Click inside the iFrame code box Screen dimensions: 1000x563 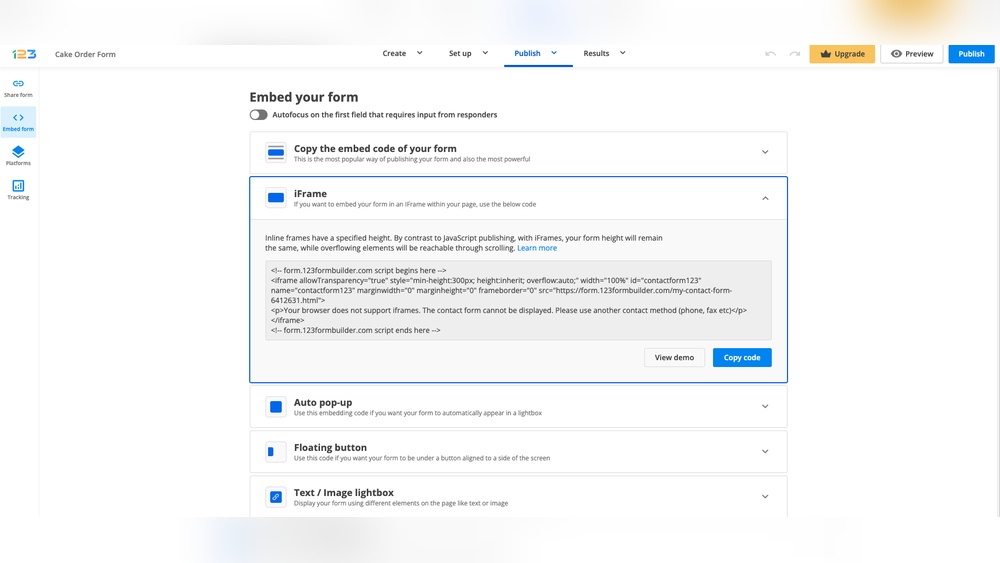518,300
